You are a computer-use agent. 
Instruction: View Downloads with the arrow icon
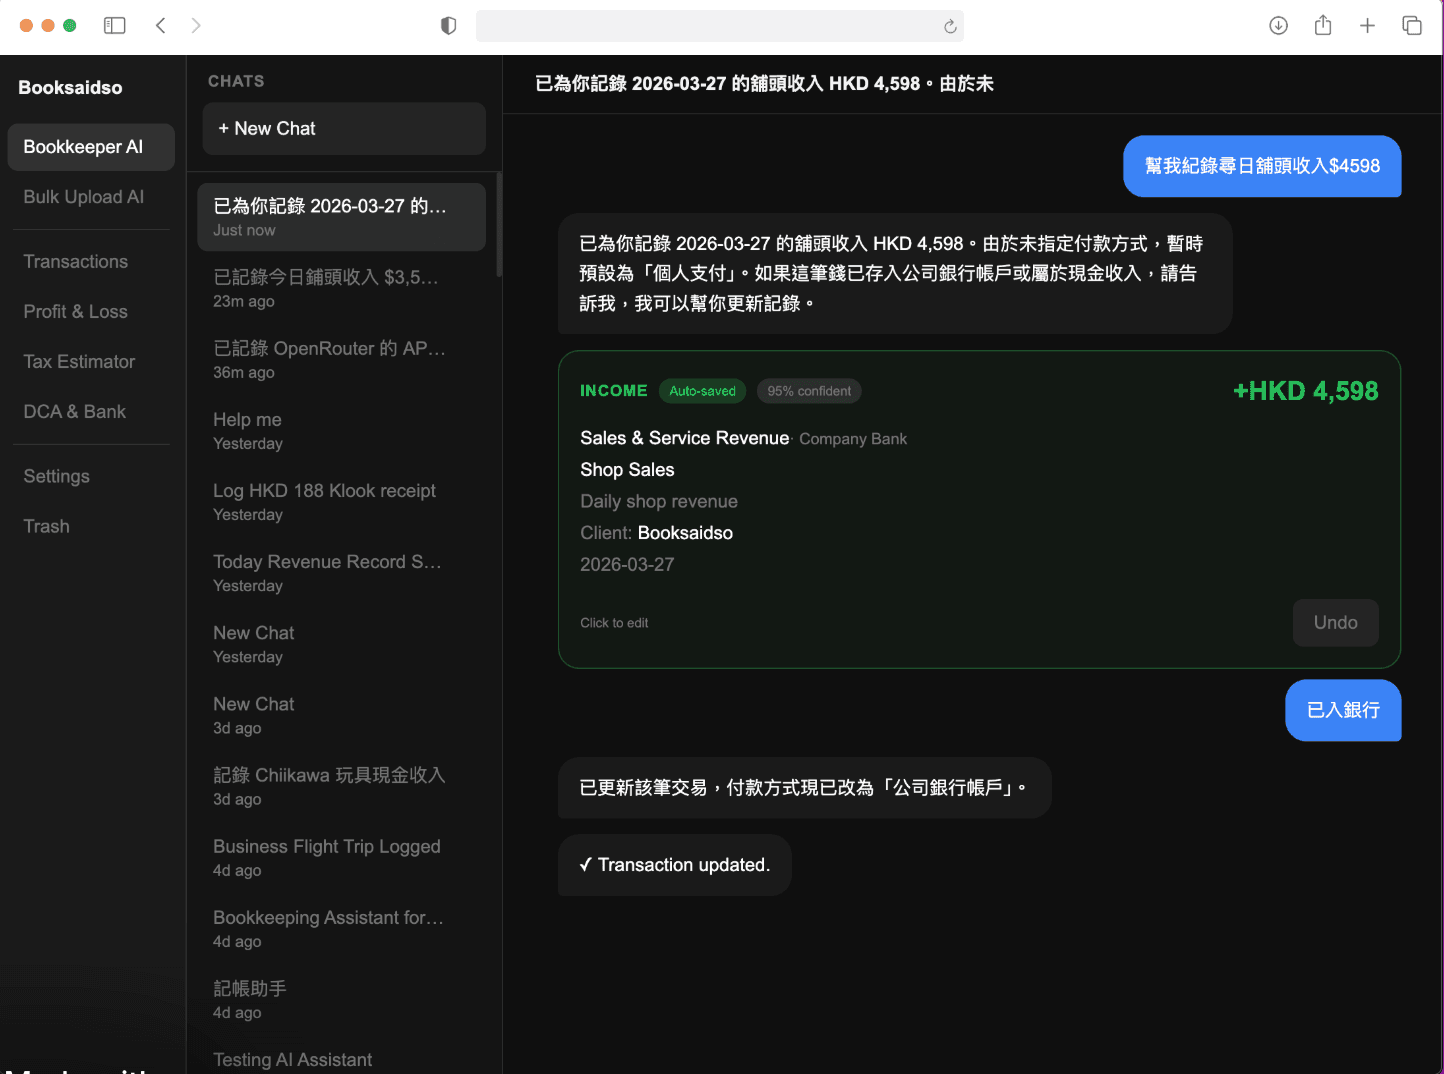tap(1278, 25)
